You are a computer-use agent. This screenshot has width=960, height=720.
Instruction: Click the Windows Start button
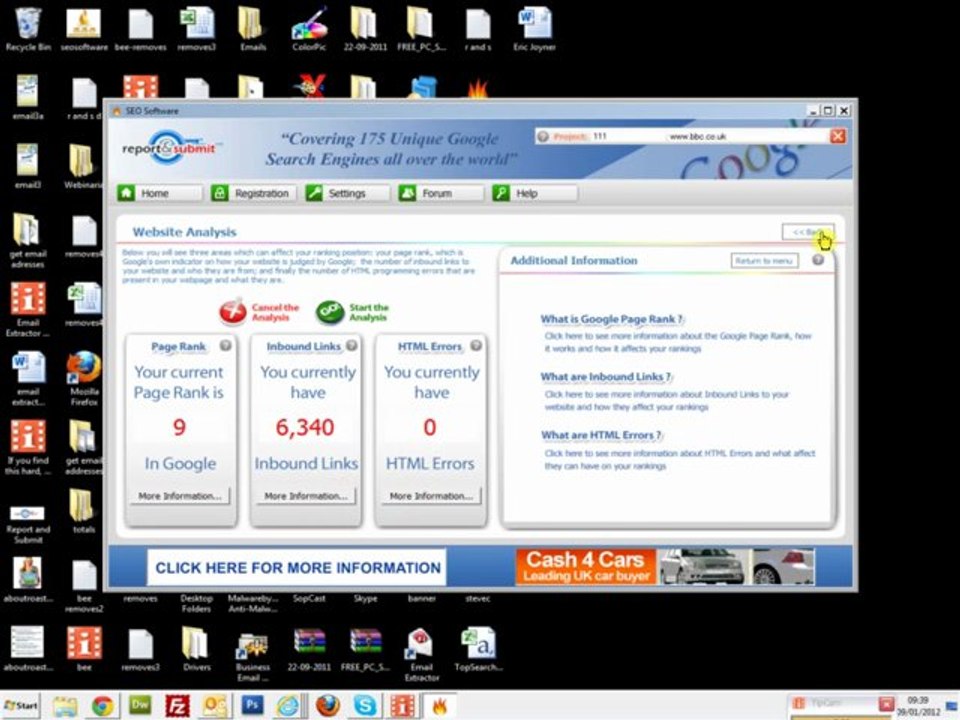(21, 705)
